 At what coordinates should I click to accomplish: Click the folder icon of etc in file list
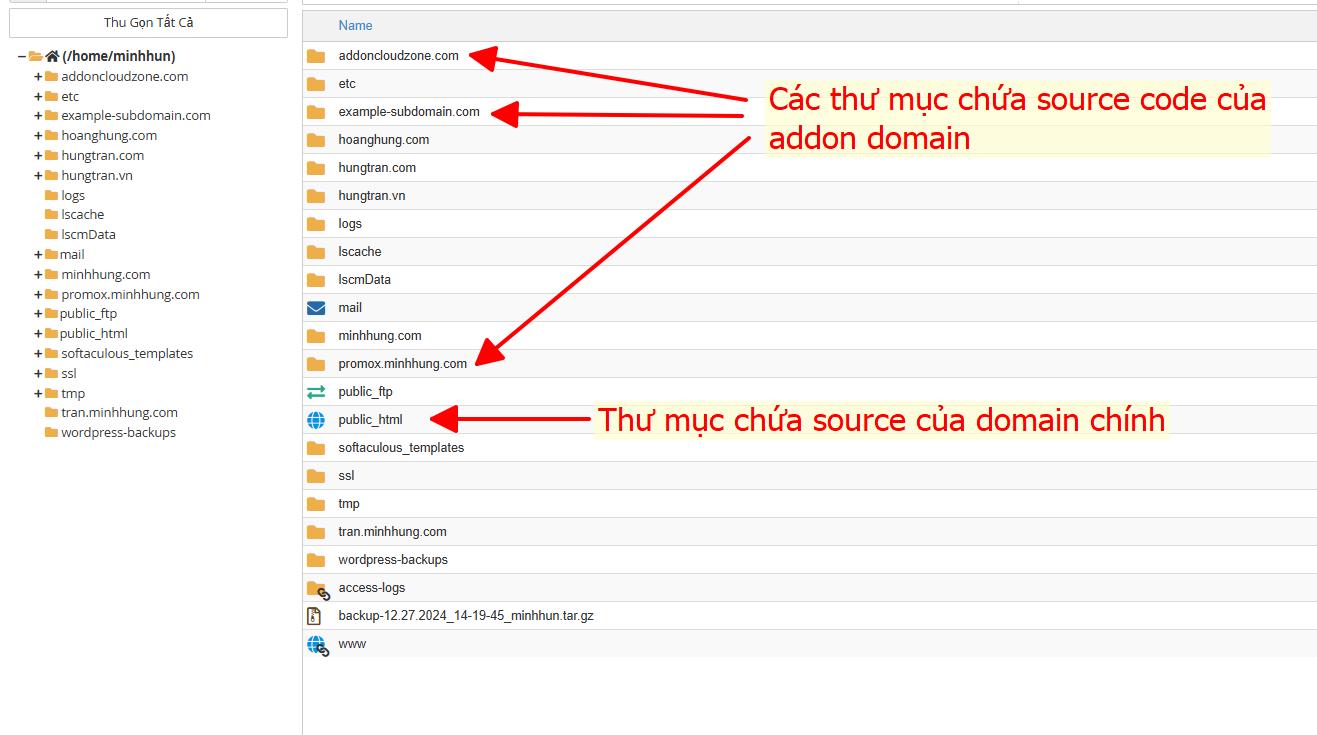[x=316, y=84]
